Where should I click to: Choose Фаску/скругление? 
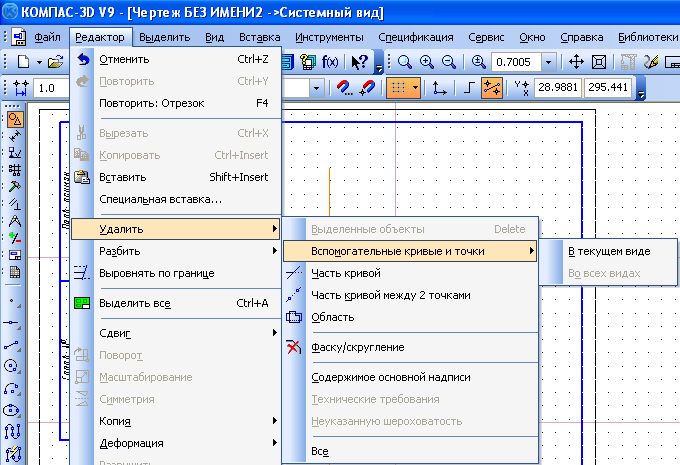click(410, 347)
